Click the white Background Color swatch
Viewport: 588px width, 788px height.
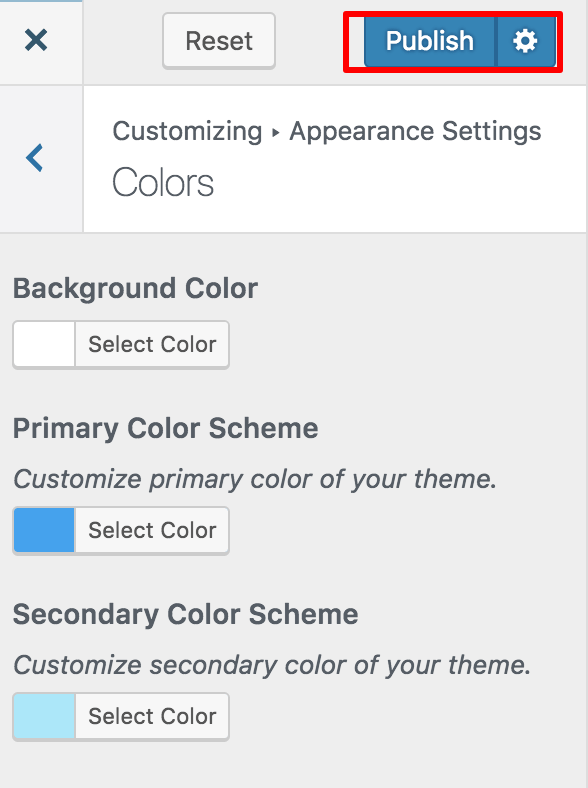pos(44,344)
